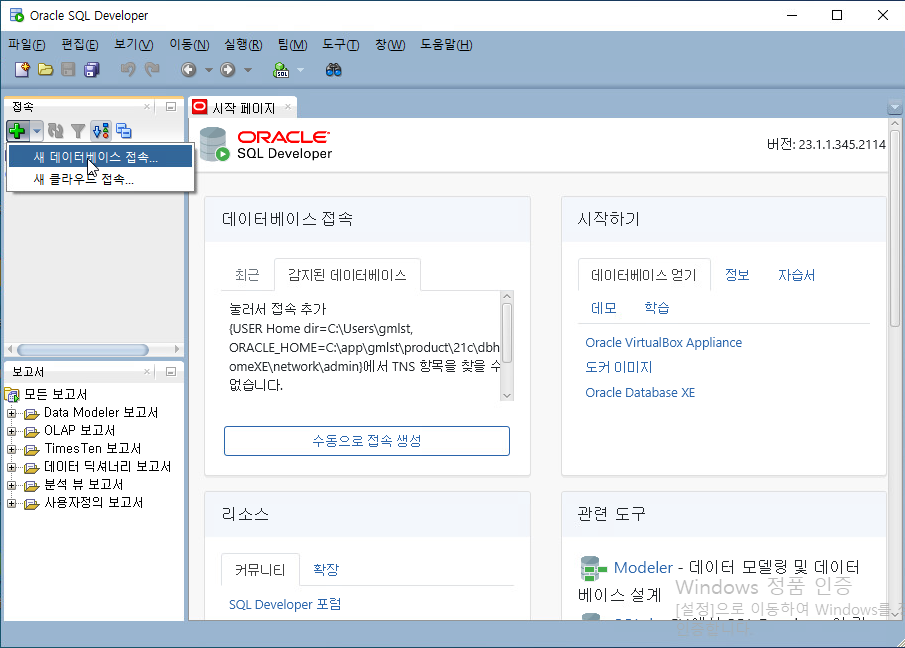Select 새 클라우드 접속... menu item
The height and width of the screenshot is (648, 905).
[100, 179]
